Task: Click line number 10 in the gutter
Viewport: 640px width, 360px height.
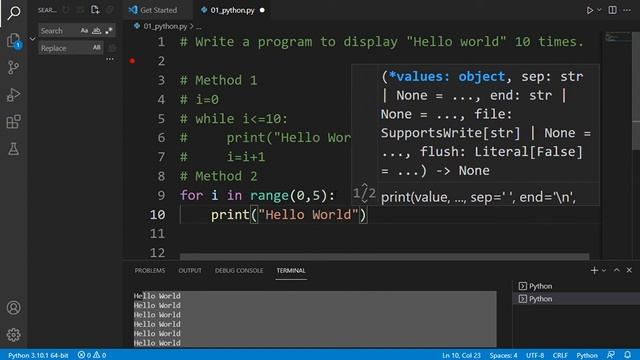Action: click(x=157, y=215)
